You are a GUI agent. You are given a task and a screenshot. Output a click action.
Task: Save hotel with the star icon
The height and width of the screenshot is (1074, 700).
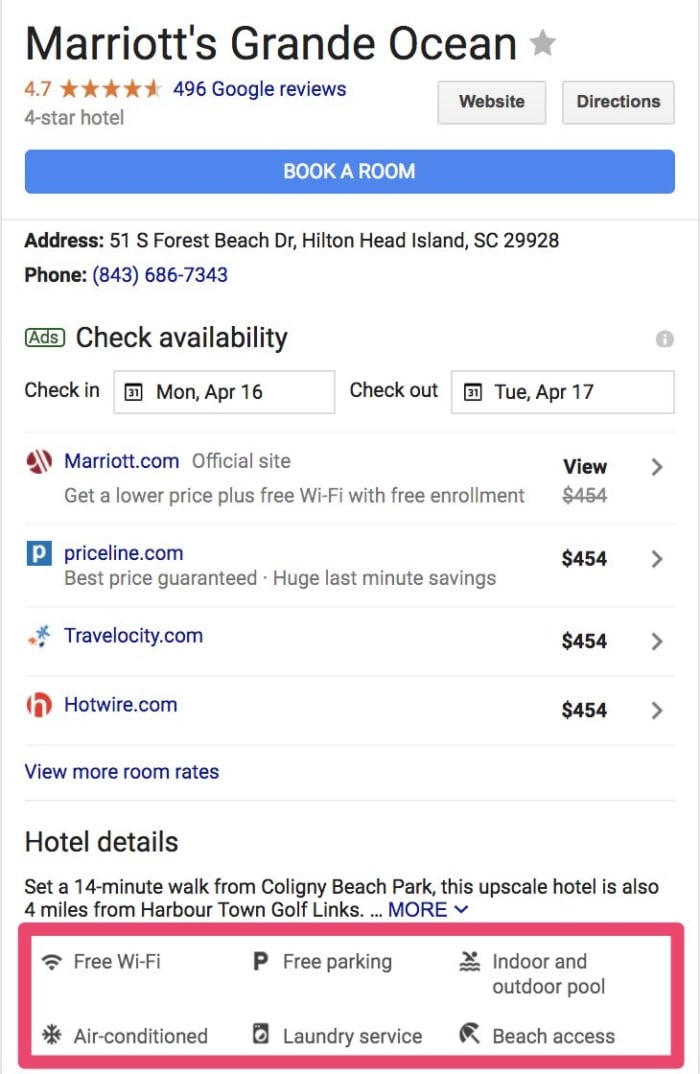click(x=542, y=43)
